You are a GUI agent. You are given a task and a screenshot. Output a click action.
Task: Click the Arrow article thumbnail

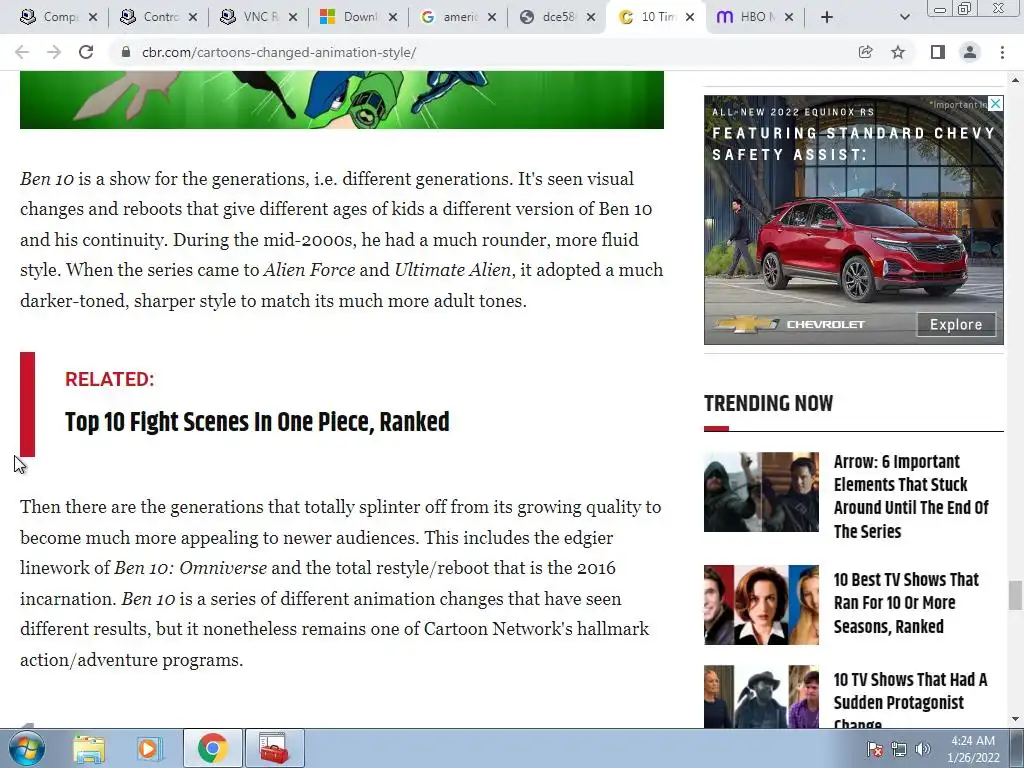761,492
